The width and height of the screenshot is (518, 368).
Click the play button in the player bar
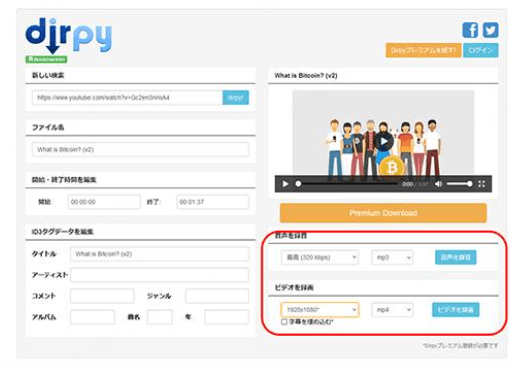tap(285, 184)
